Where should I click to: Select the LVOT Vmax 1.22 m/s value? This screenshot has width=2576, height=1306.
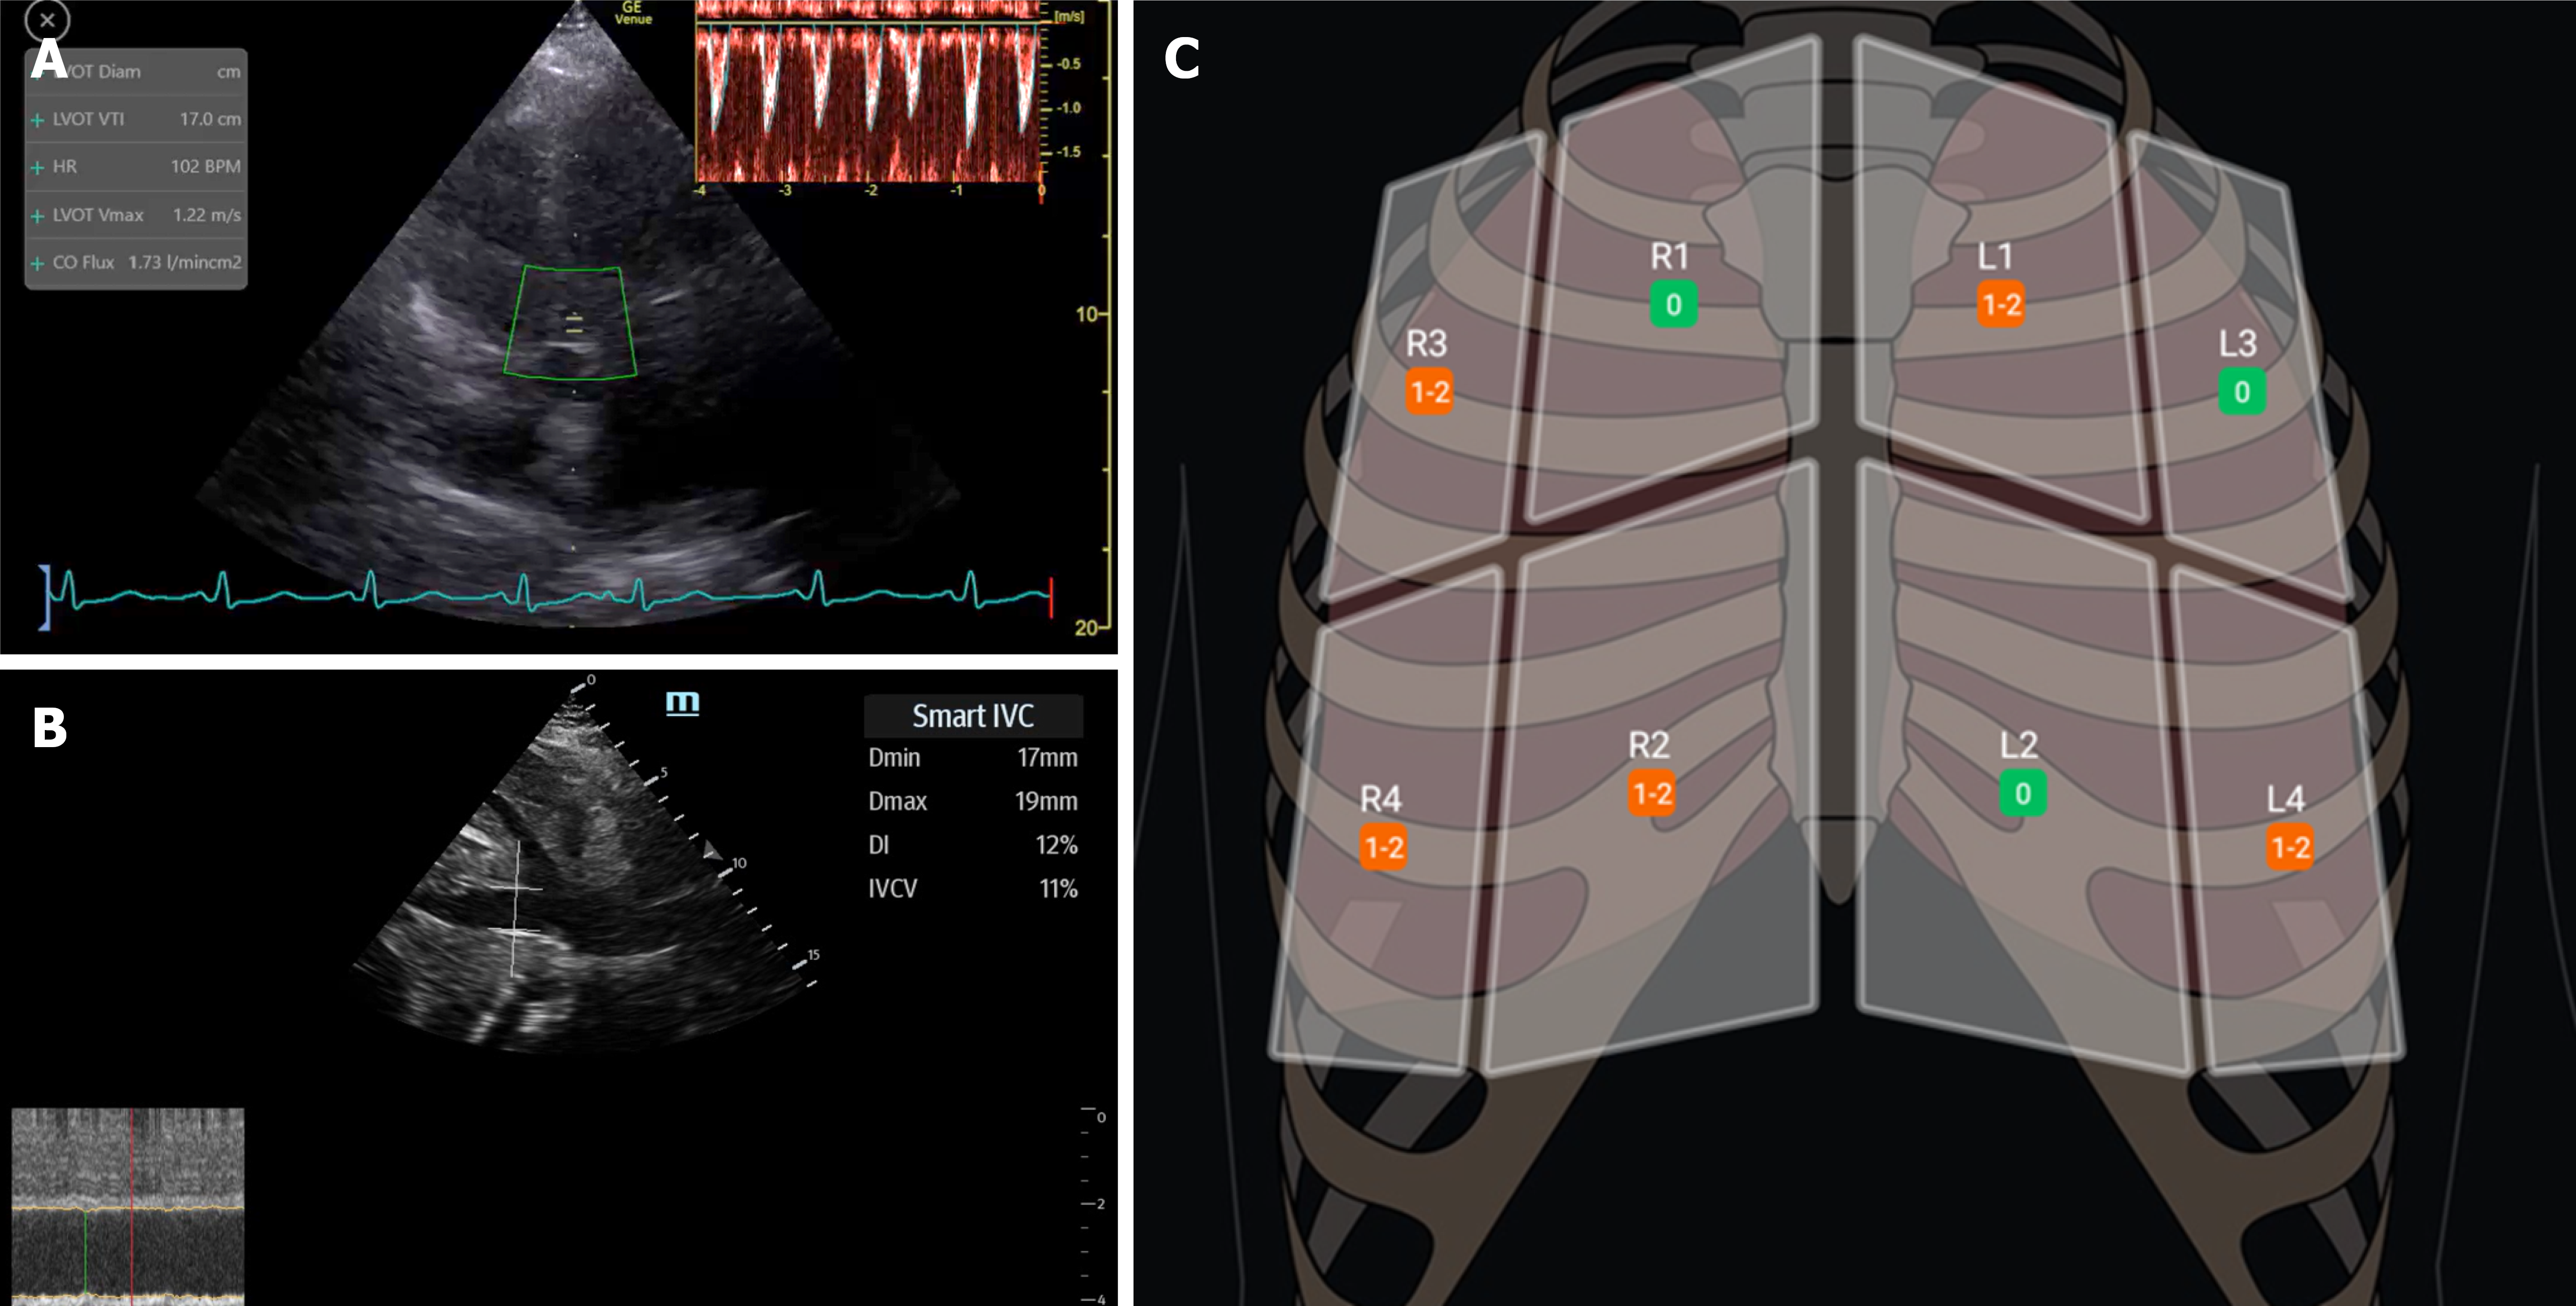[x=206, y=215]
